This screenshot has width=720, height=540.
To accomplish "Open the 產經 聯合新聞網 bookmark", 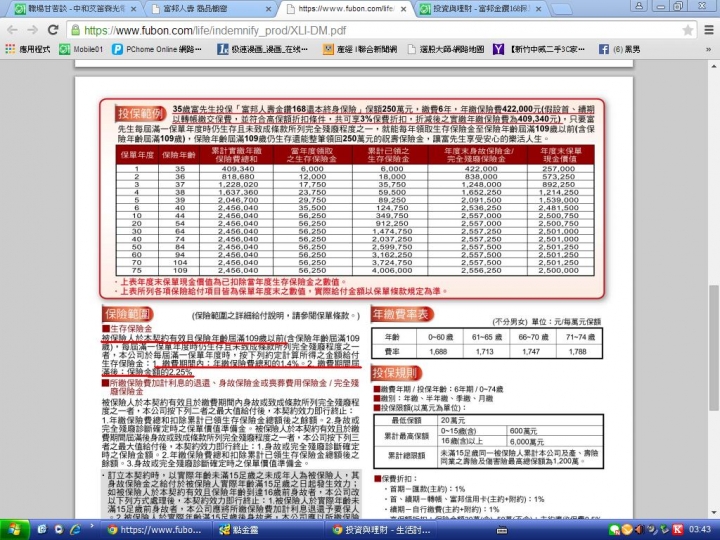I will [360, 49].
